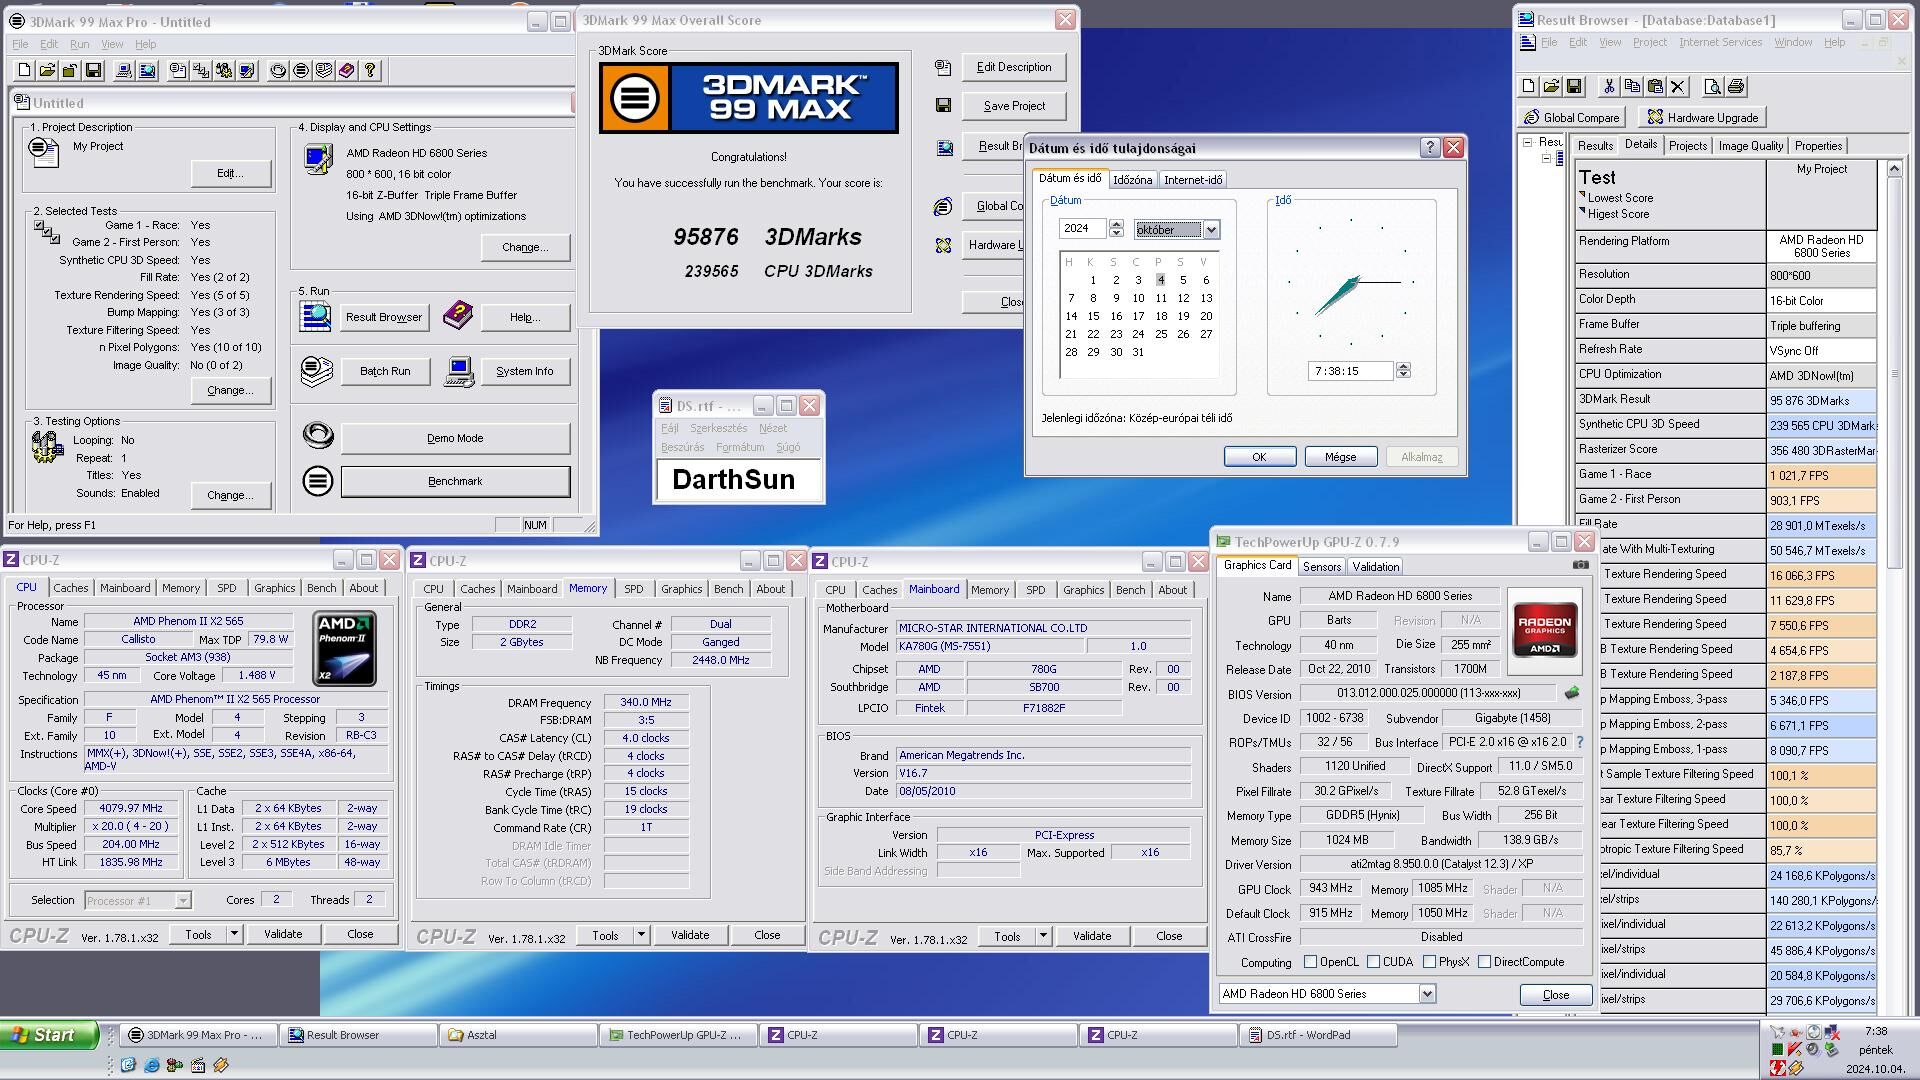Click Edit Description button in score dialog
Screen dimensions: 1920x1080
coord(1013,67)
